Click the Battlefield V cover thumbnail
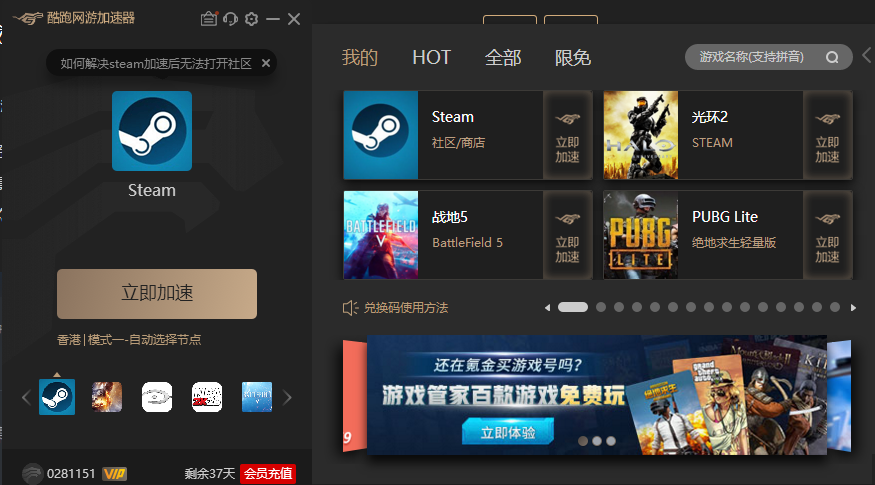Viewport: 875px width, 485px height. 381,235
